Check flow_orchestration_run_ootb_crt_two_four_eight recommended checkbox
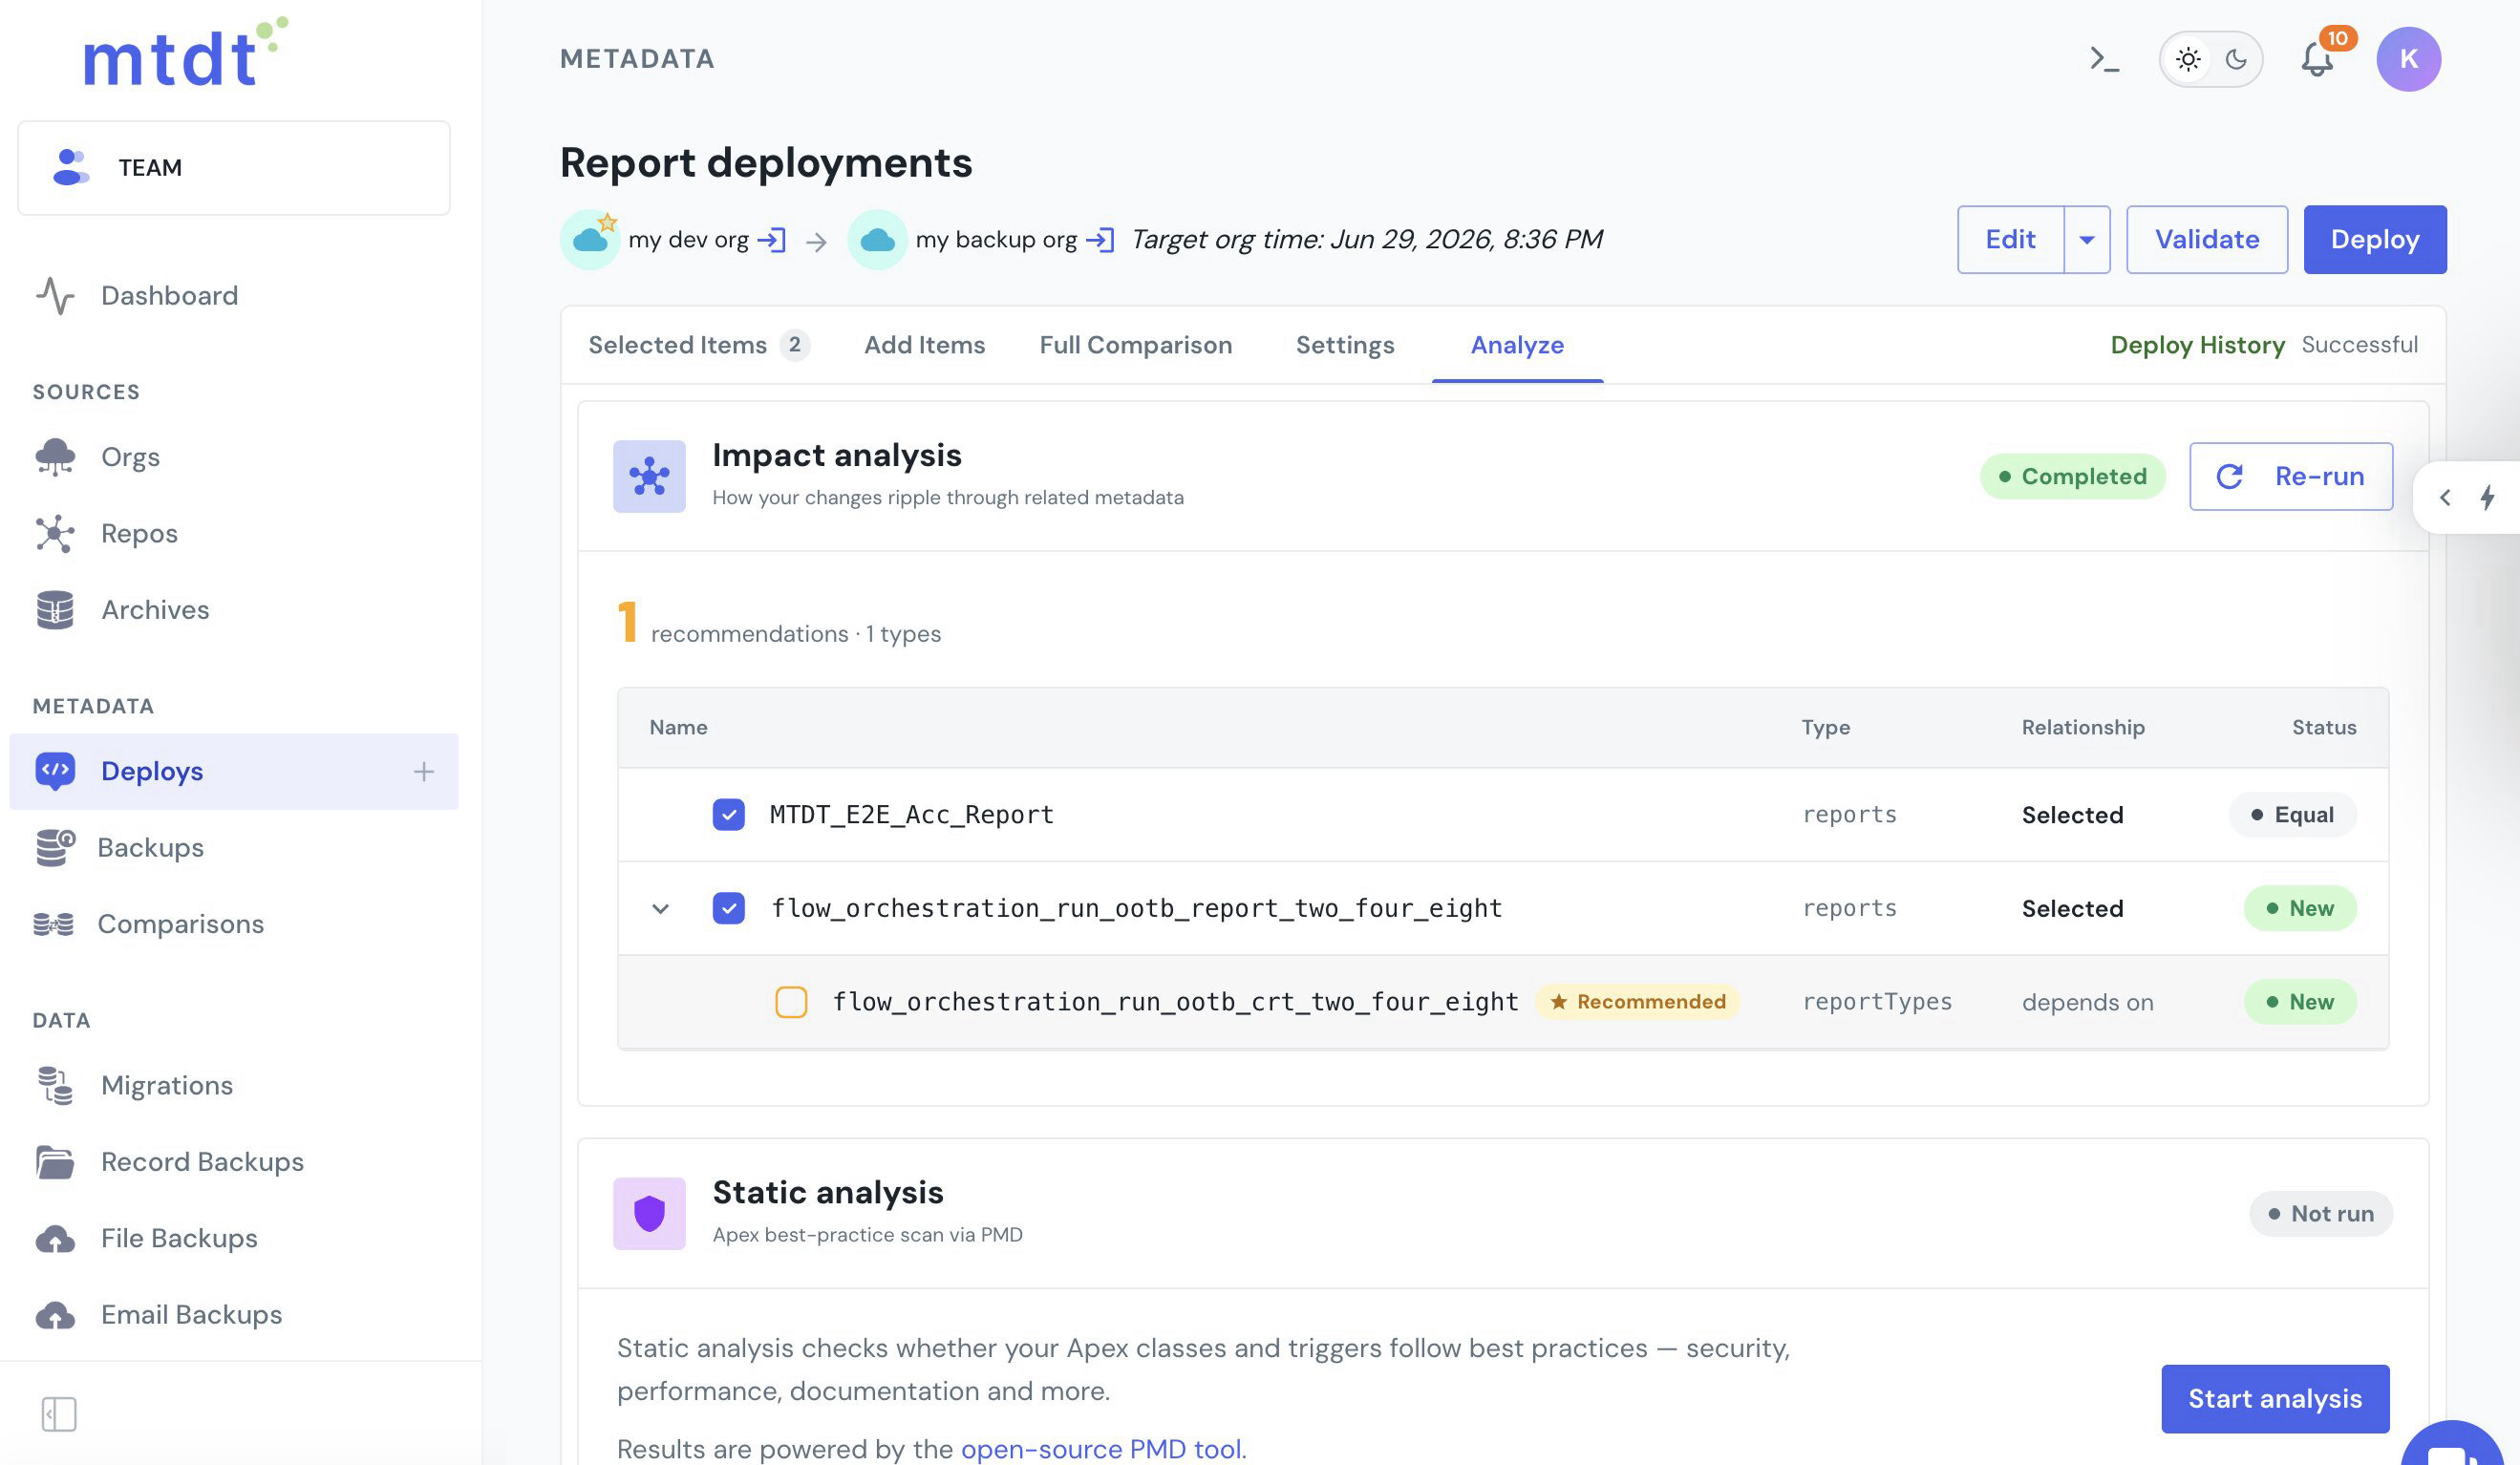The height and width of the screenshot is (1465, 2520). click(x=791, y=1001)
